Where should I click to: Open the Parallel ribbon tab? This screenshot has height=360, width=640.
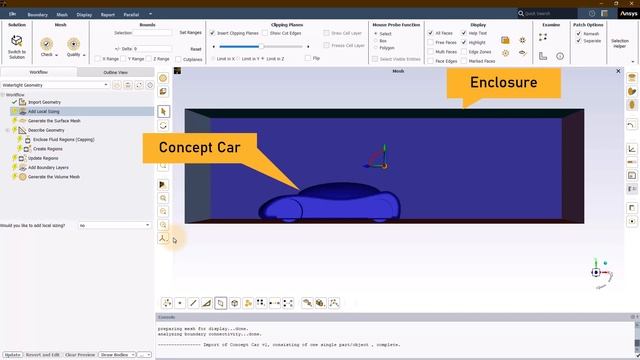(x=131, y=15)
